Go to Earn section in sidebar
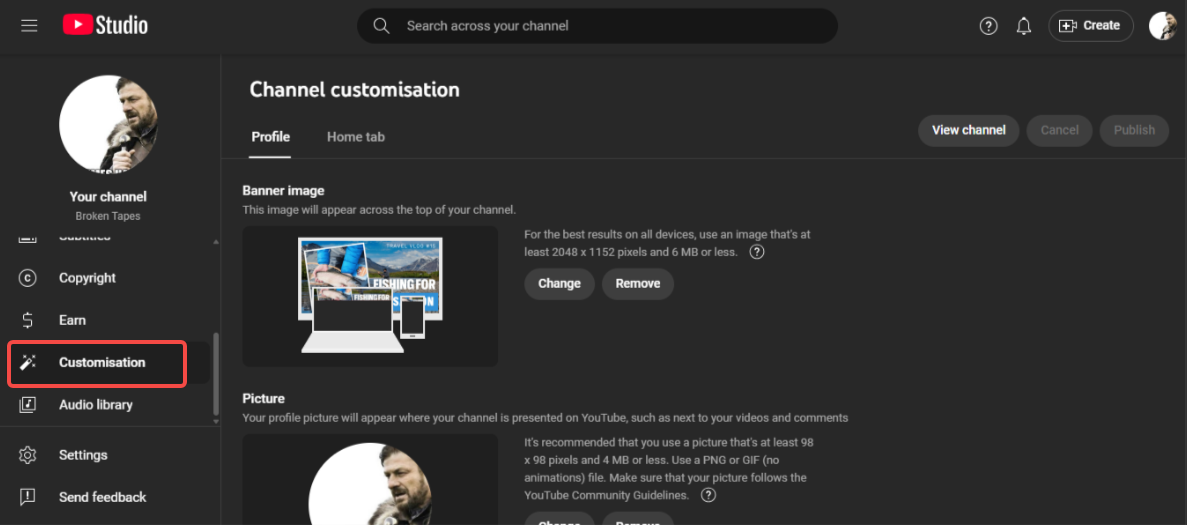Viewport: 1187px width, 525px height. tap(72, 320)
